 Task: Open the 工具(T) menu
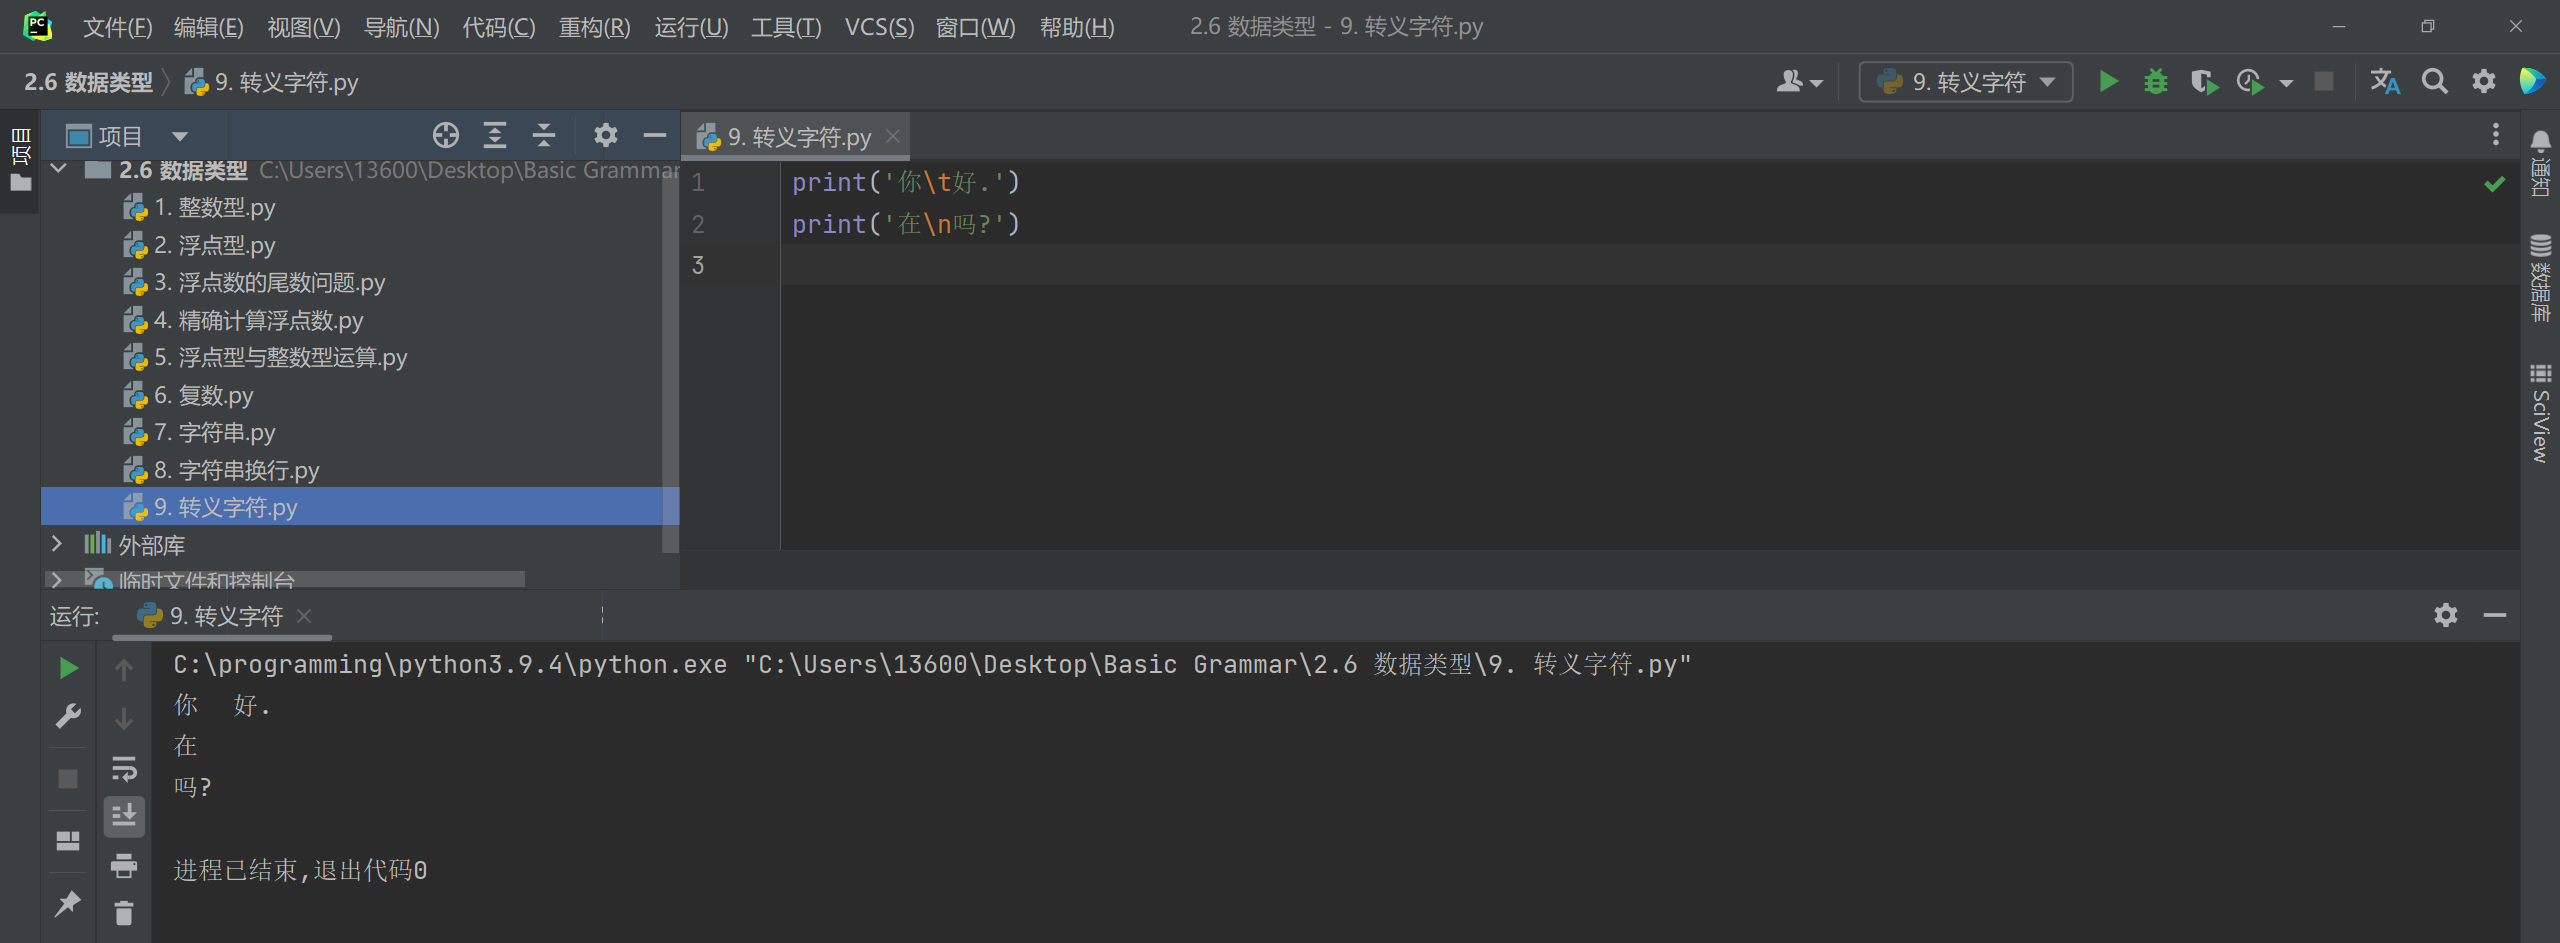coord(786,27)
